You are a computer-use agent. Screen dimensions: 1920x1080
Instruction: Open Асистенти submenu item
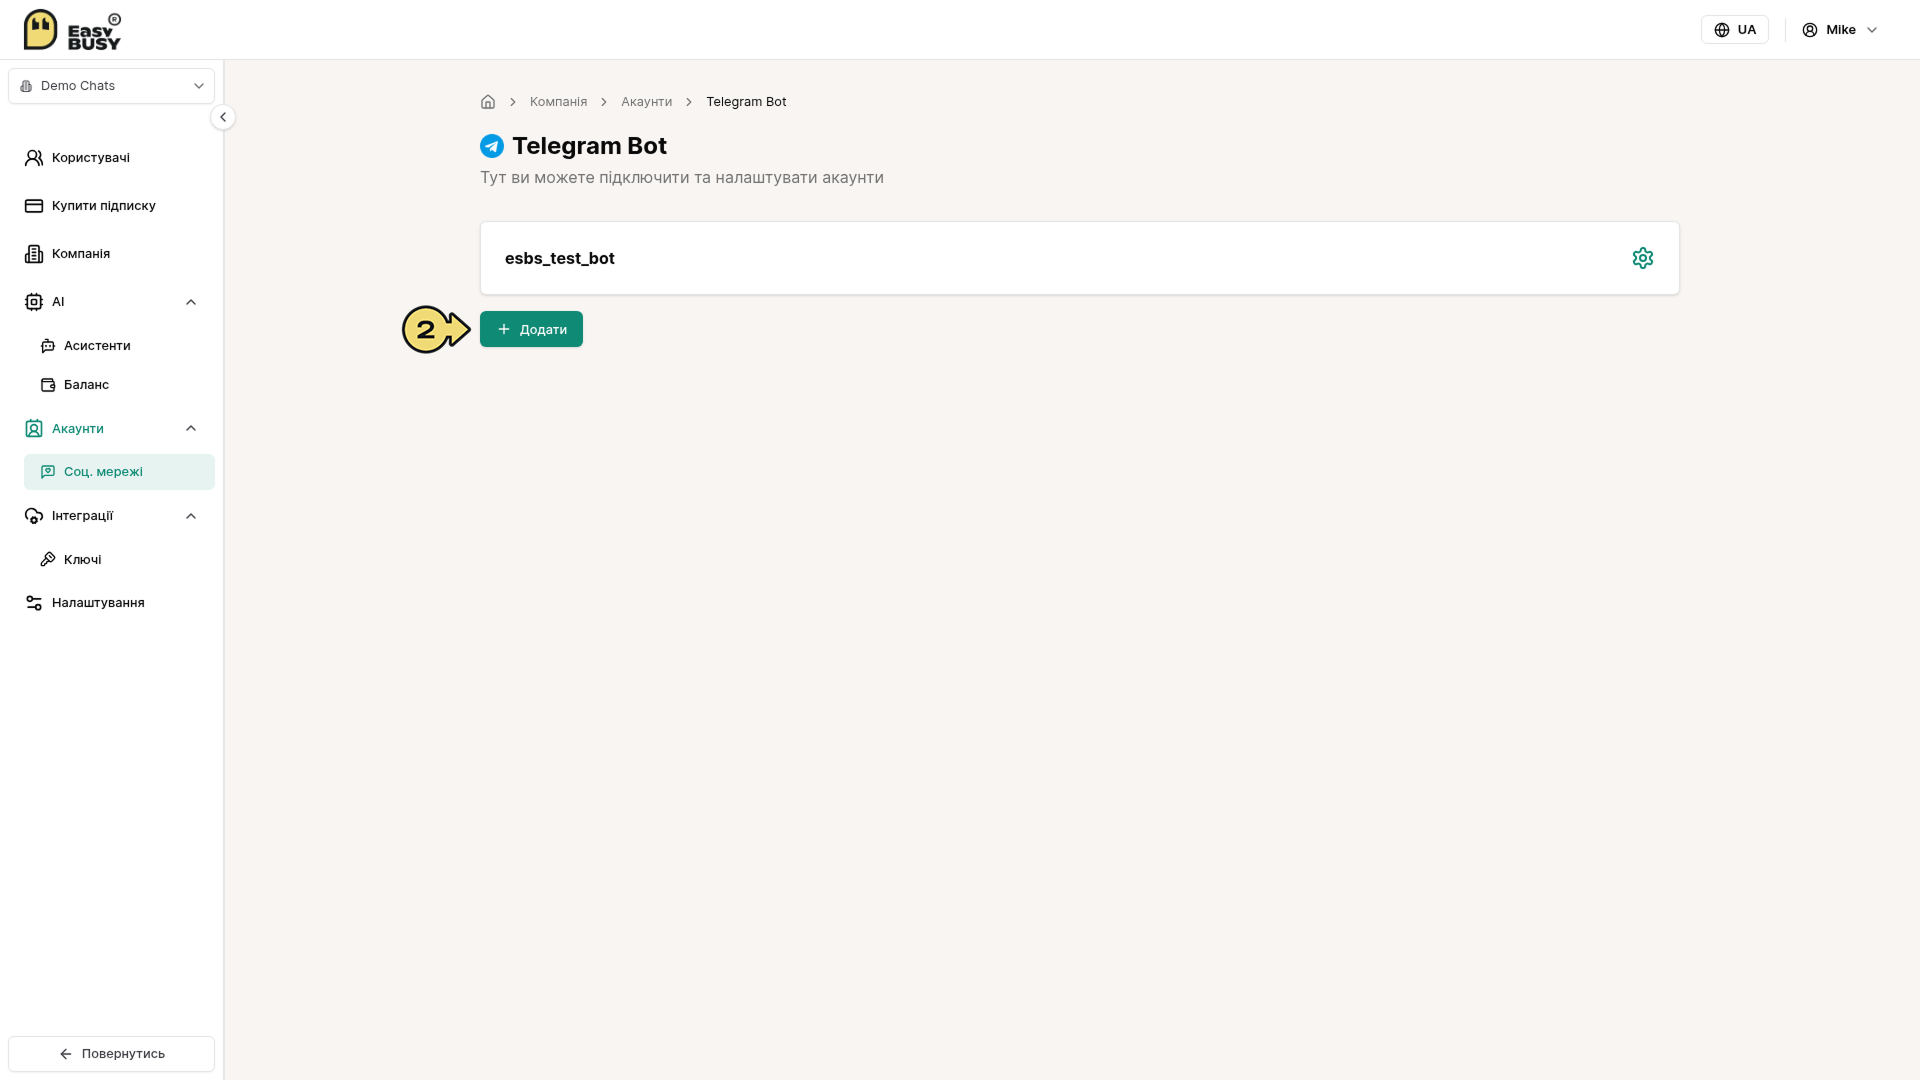[x=119, y=346]
